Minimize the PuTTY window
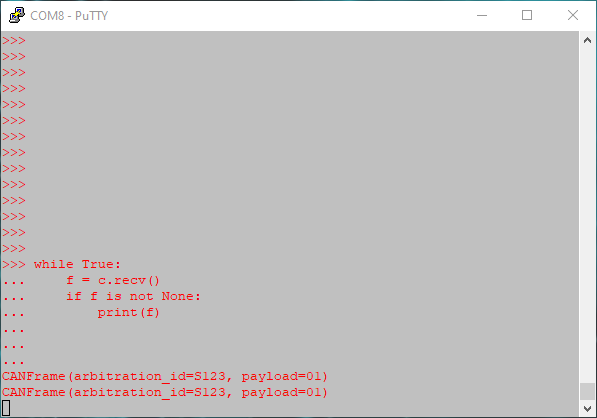This screenshot has height=418, width=597. pyautogui.click(x=482, y=15)
